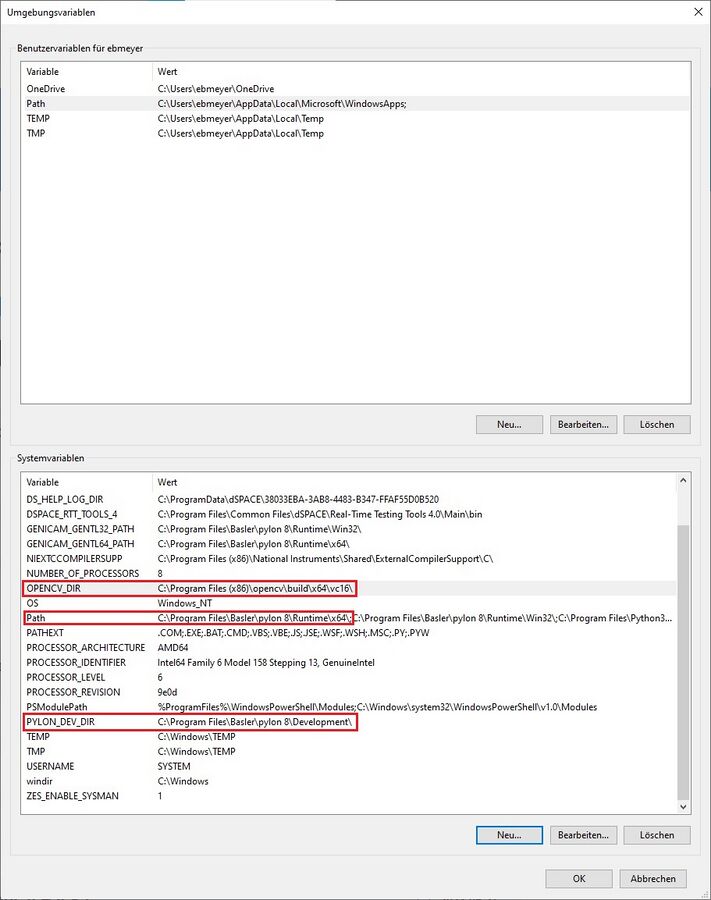
Task: Select Path in the Benutzervariablen list
Action: [36, 104]
